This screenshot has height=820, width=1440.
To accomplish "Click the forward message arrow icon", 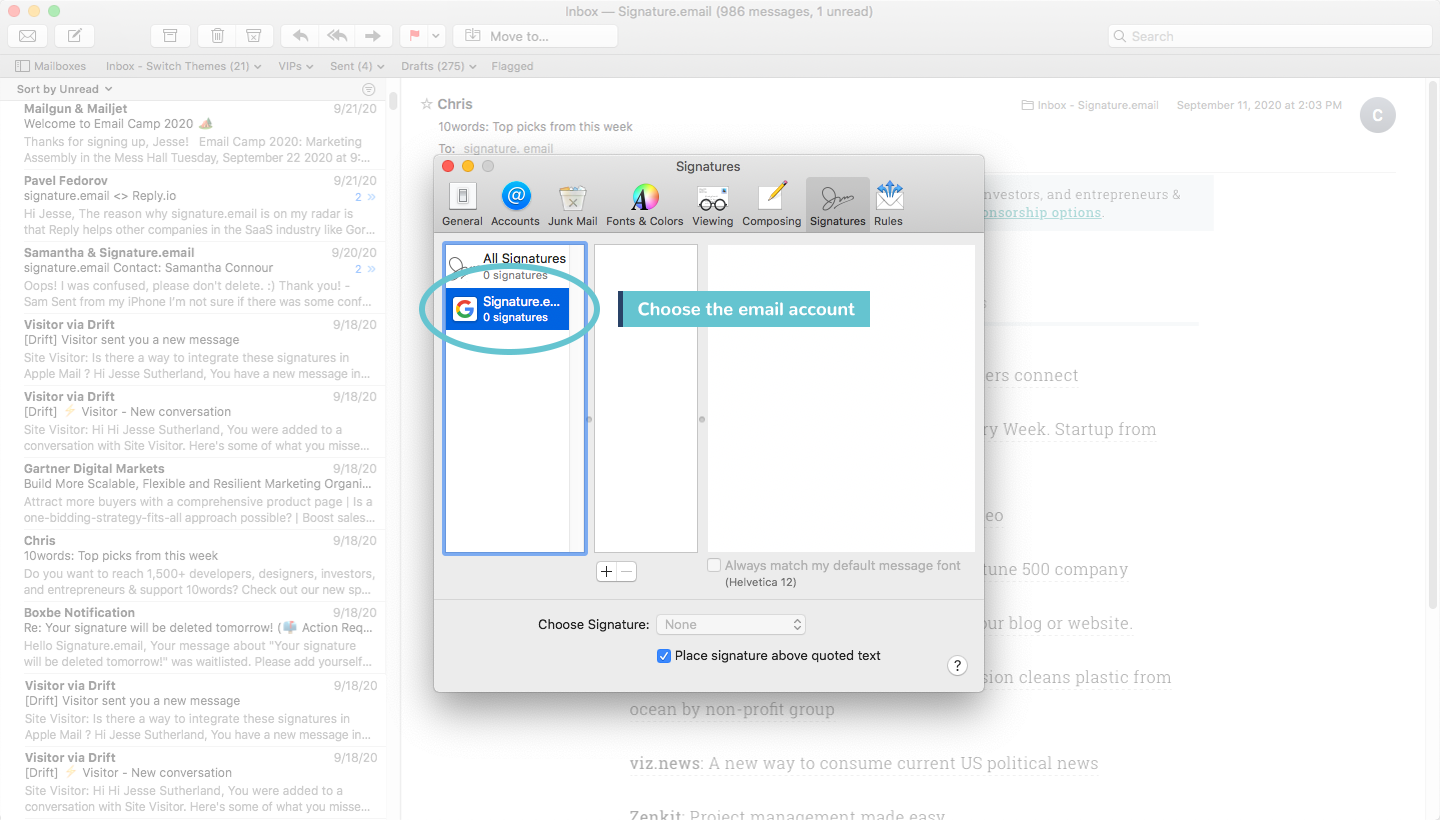I will (372, 35).
